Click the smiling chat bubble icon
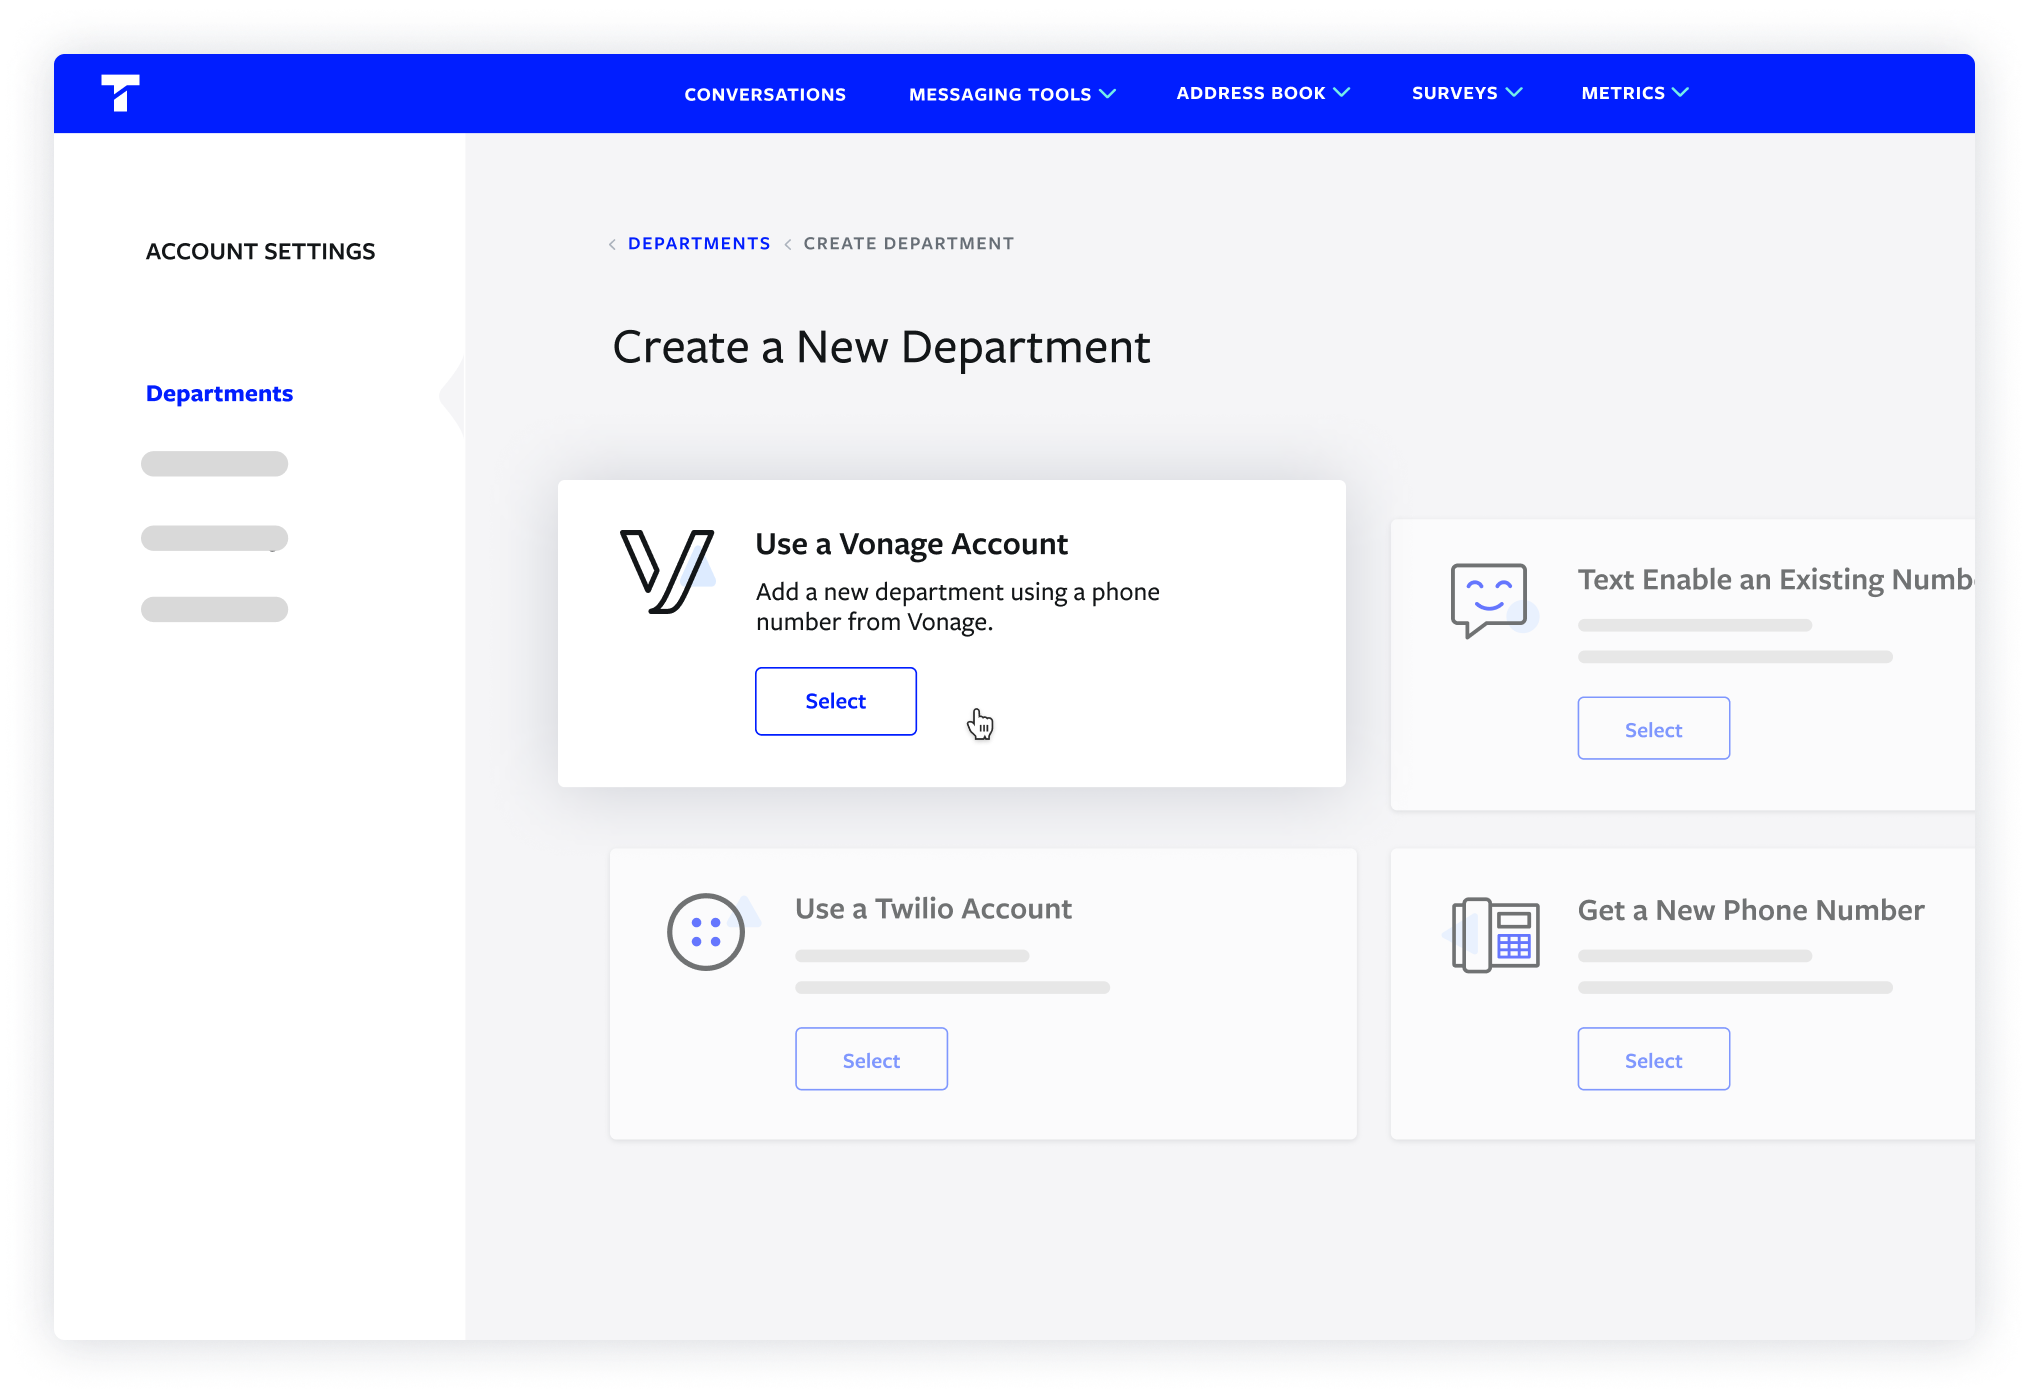 (x=1489, y=598)
